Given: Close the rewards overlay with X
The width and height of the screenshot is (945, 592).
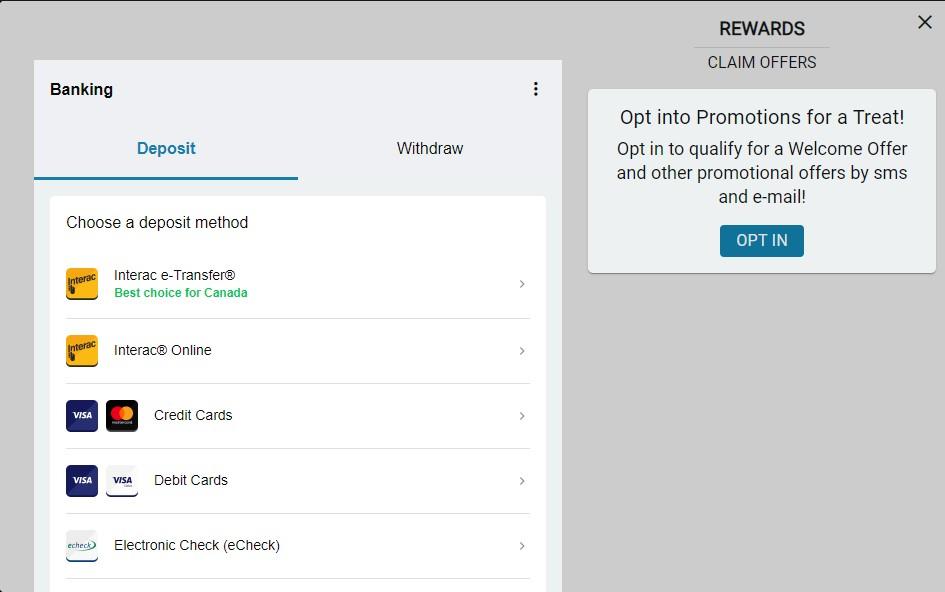Looking at the screenshot, I should point(925,22).
